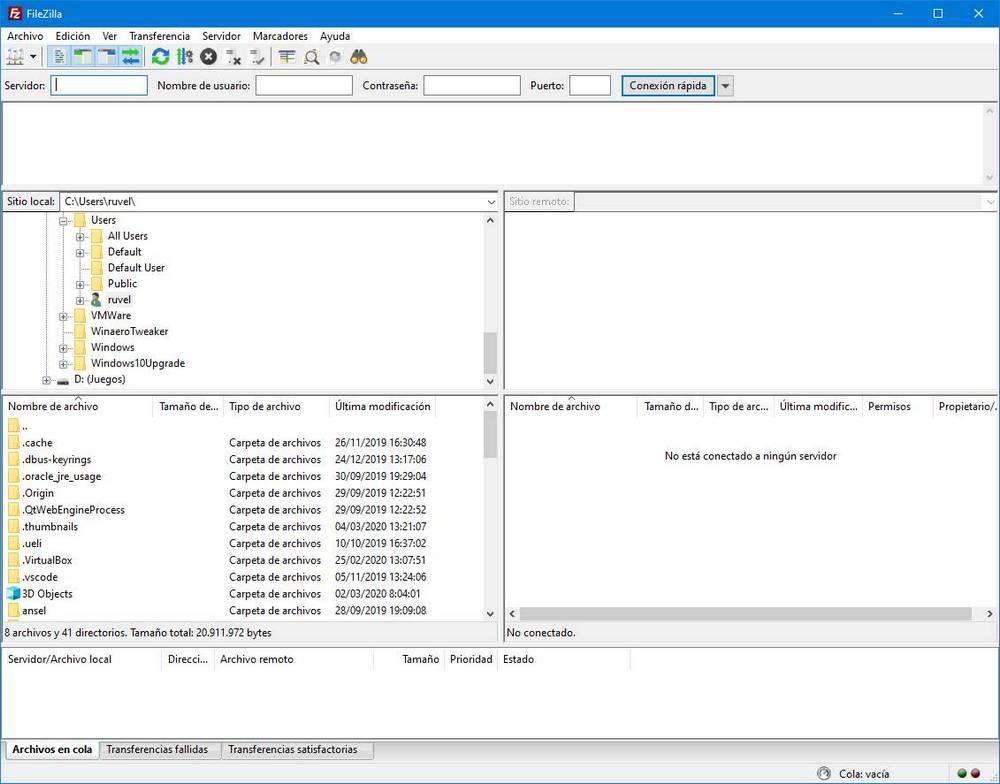This screenshot has width=1000, height=784.
Task: Click the remote list horizontal scrollbar
Action: (745, 614)
